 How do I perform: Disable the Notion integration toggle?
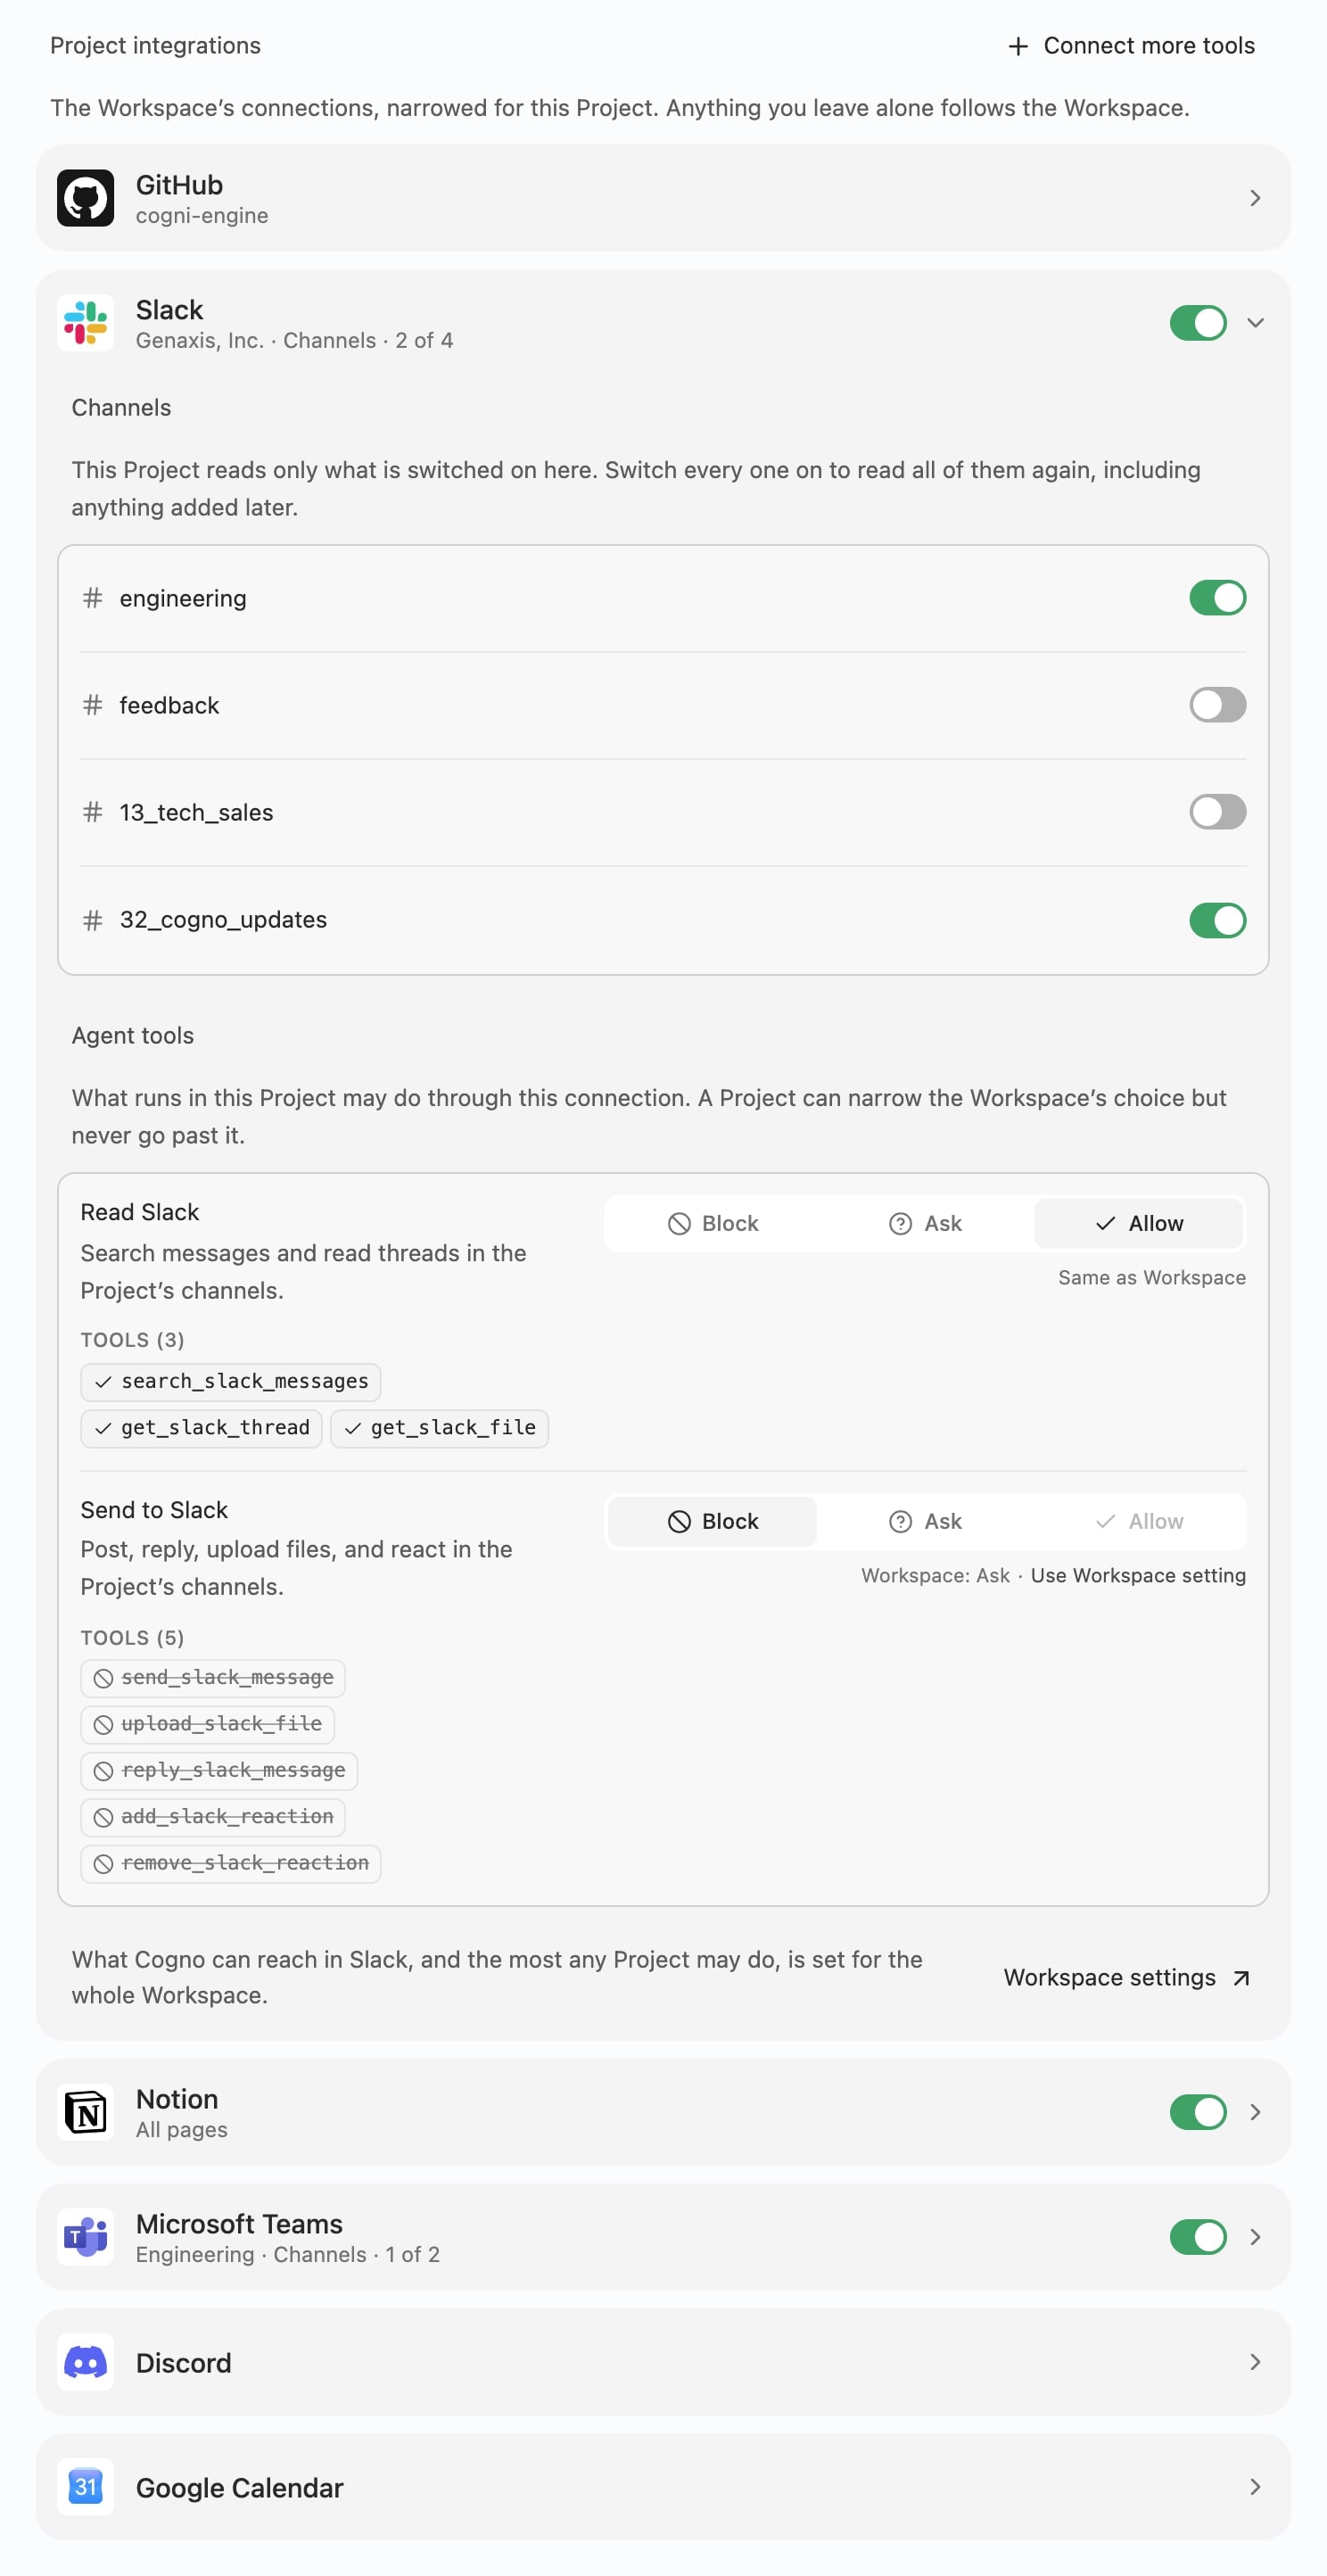pyautogui.click(x=1198, y=2112)
